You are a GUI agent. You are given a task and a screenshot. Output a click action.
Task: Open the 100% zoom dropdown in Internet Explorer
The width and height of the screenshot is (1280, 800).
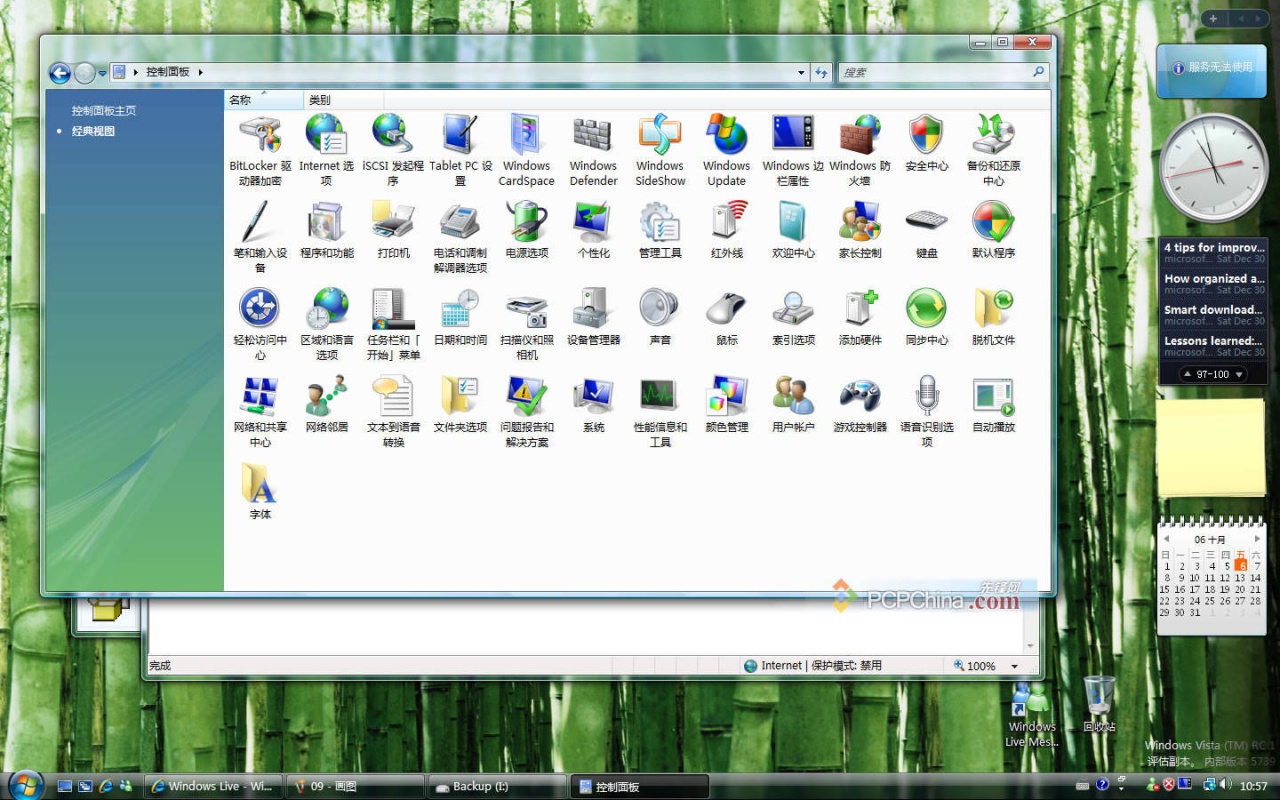(1014, 666)
